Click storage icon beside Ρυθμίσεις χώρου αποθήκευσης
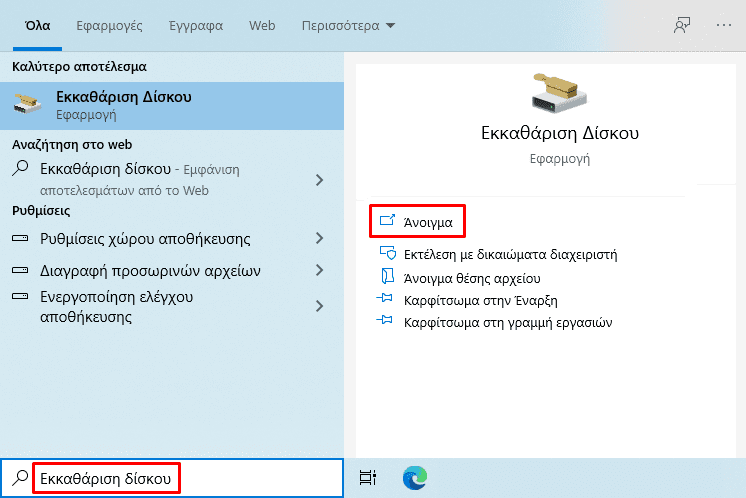Viewport: 746px width, 498px height. (20, 238)
